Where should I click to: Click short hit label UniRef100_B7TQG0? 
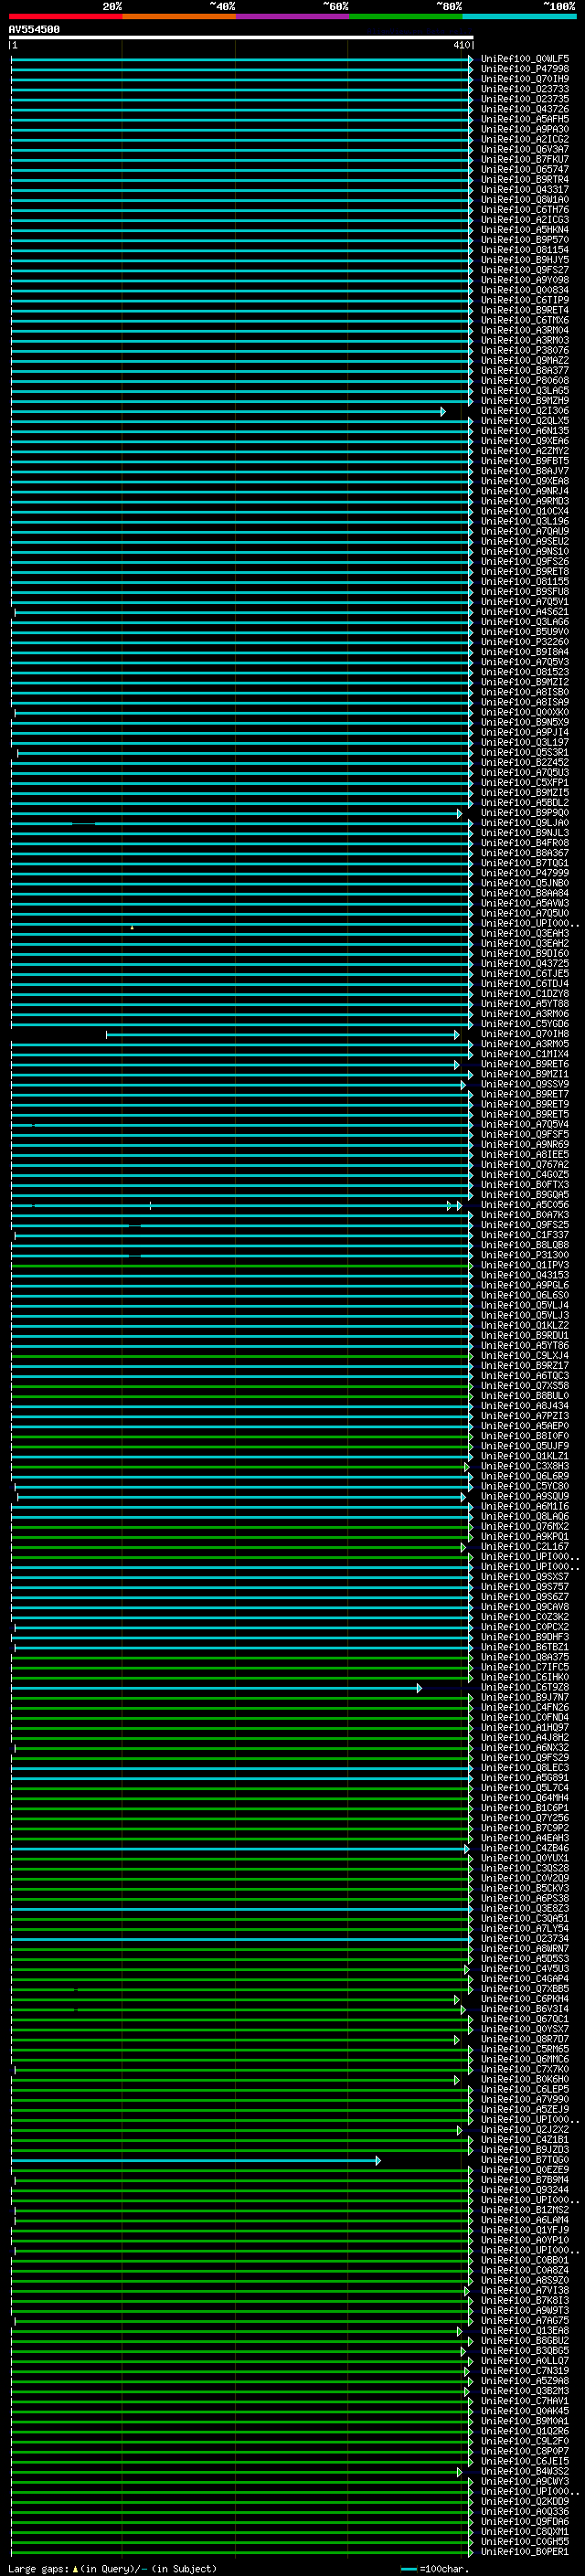click(524, 2161)
